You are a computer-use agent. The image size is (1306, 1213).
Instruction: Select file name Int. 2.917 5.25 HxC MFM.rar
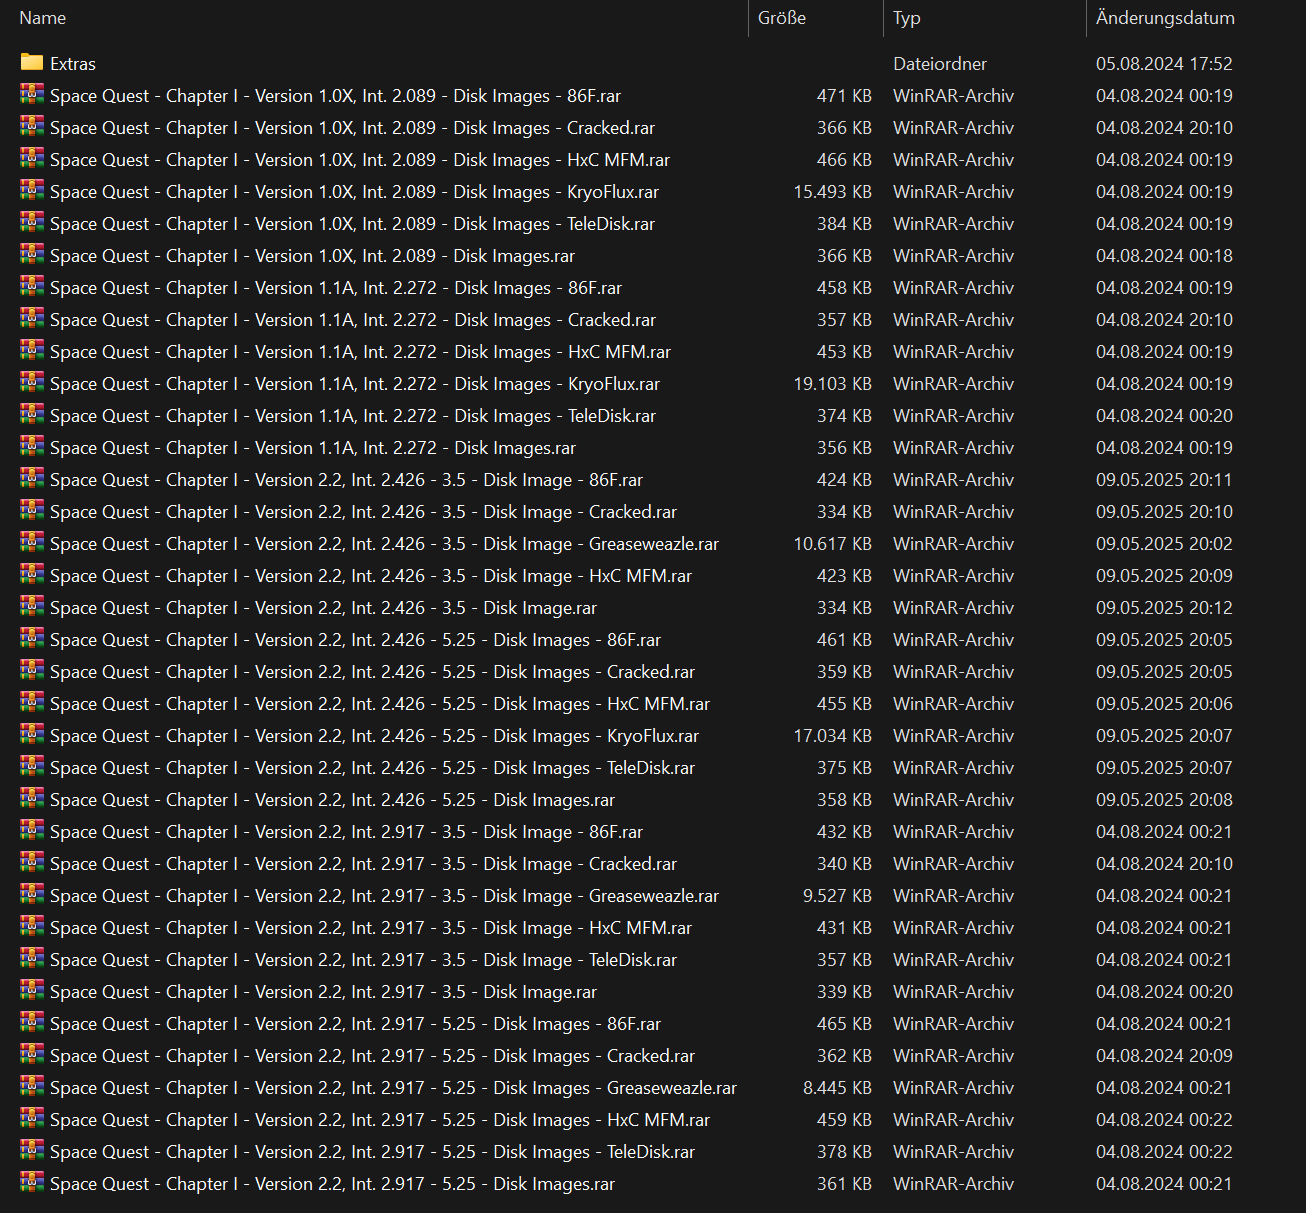click(380, 1120)
